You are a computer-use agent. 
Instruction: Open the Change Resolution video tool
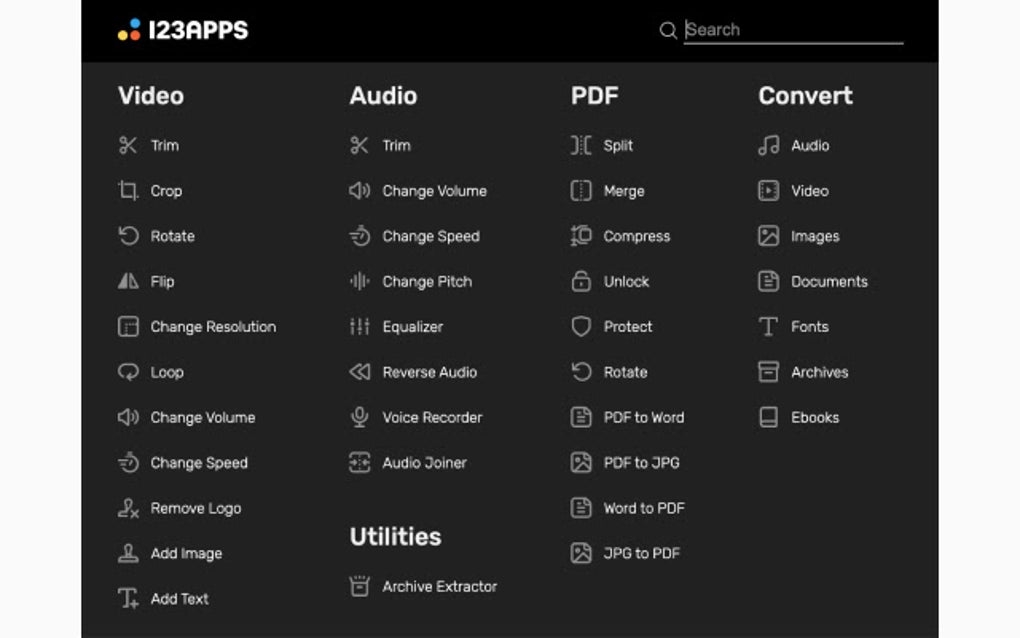213,327
